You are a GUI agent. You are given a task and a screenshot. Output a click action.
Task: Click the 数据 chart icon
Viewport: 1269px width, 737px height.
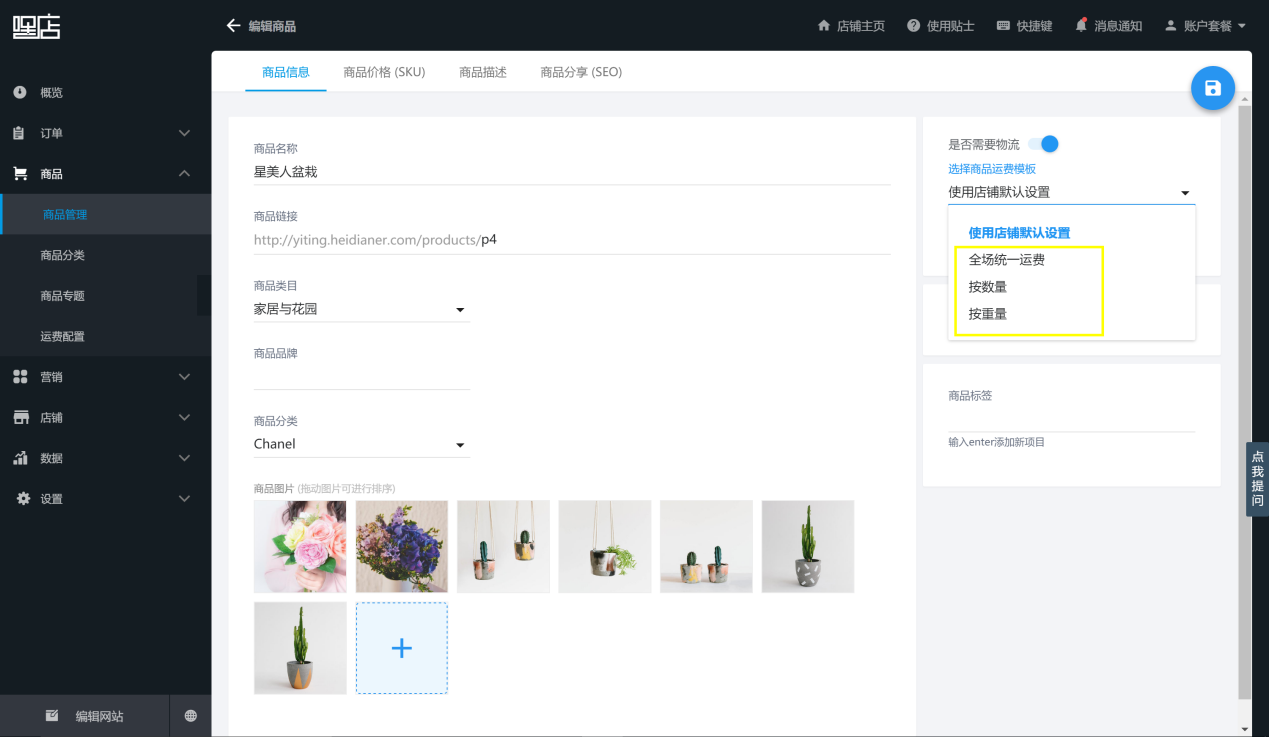click(20, 458)
